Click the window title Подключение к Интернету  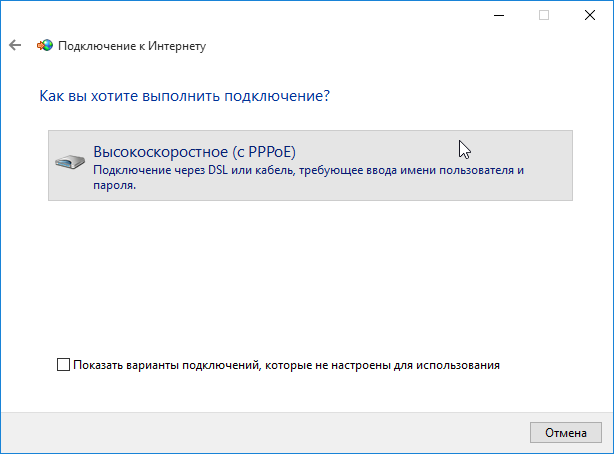click(x=132, y=46)
